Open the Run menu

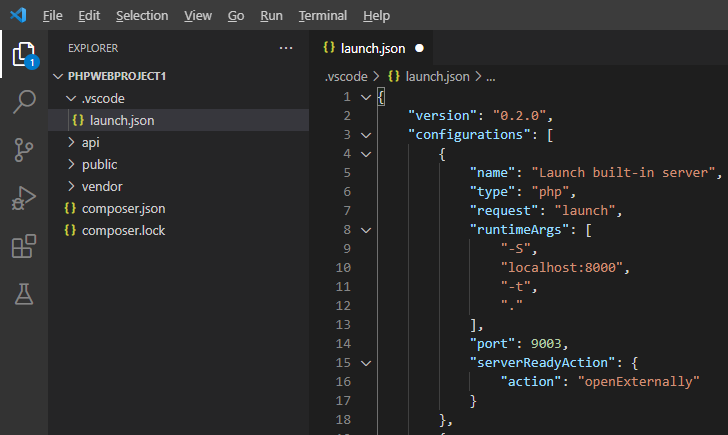point(271,16)
